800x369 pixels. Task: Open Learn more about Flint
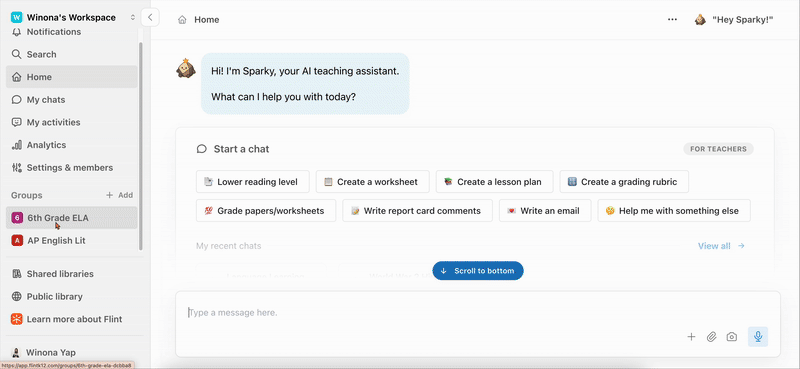(71, 319)
